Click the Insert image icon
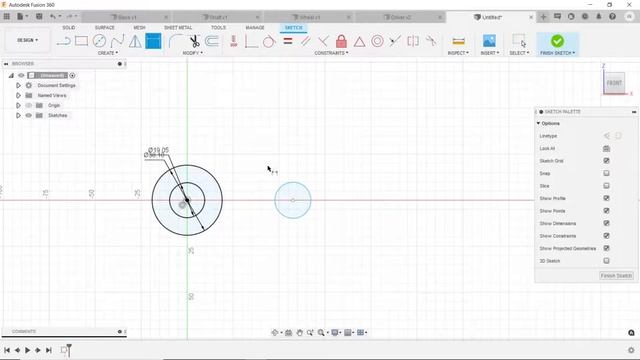The width and height of the screenshot is (640, 360). click(x=489, y=41)
